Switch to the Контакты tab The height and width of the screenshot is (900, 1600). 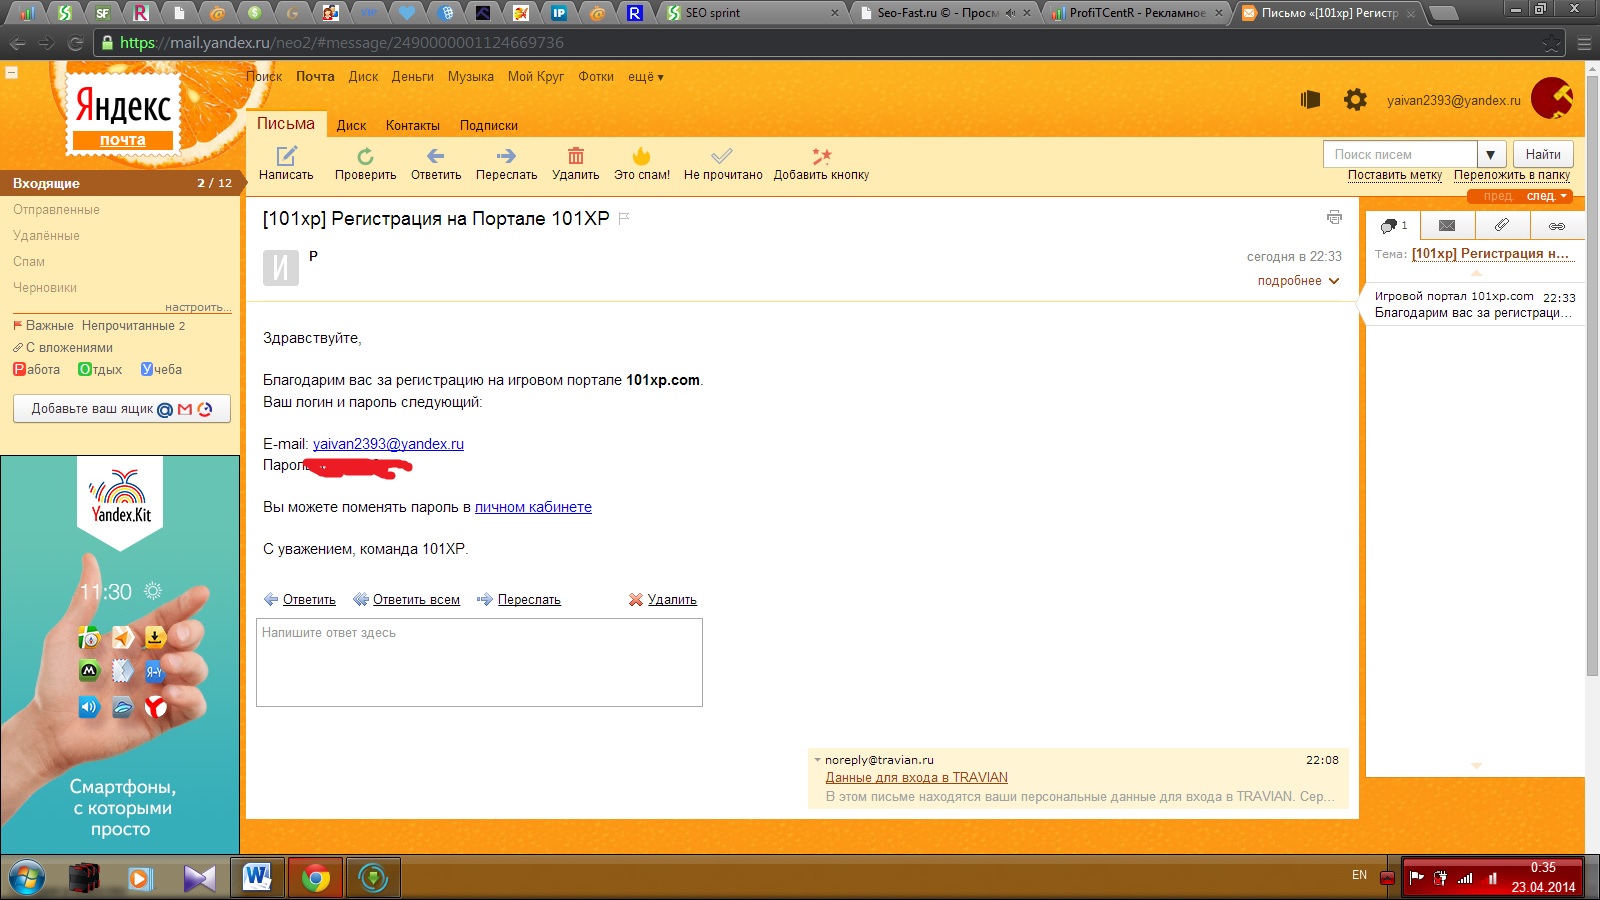tap(413, 126)
